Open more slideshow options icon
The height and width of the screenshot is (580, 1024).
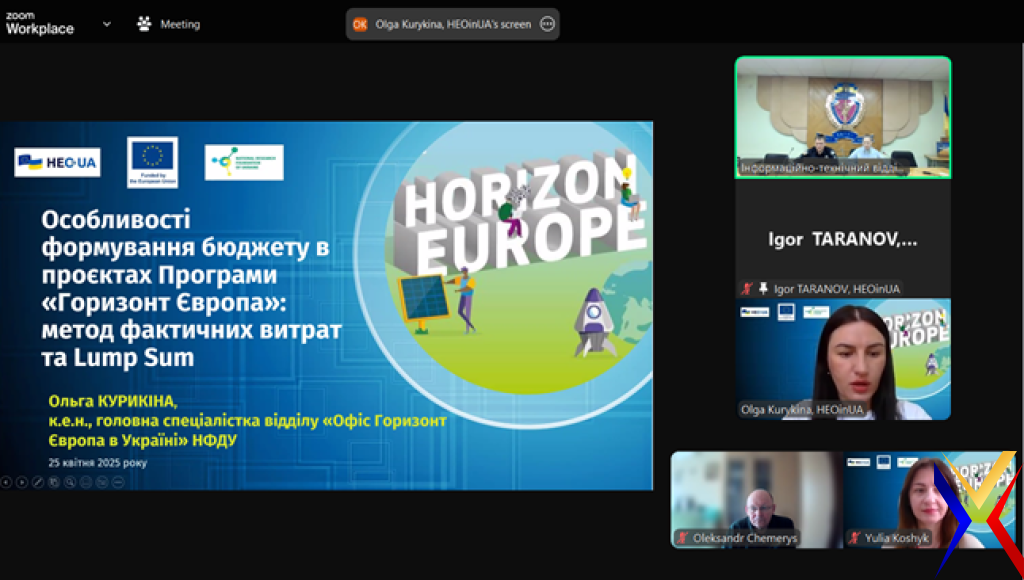[118, 482]
